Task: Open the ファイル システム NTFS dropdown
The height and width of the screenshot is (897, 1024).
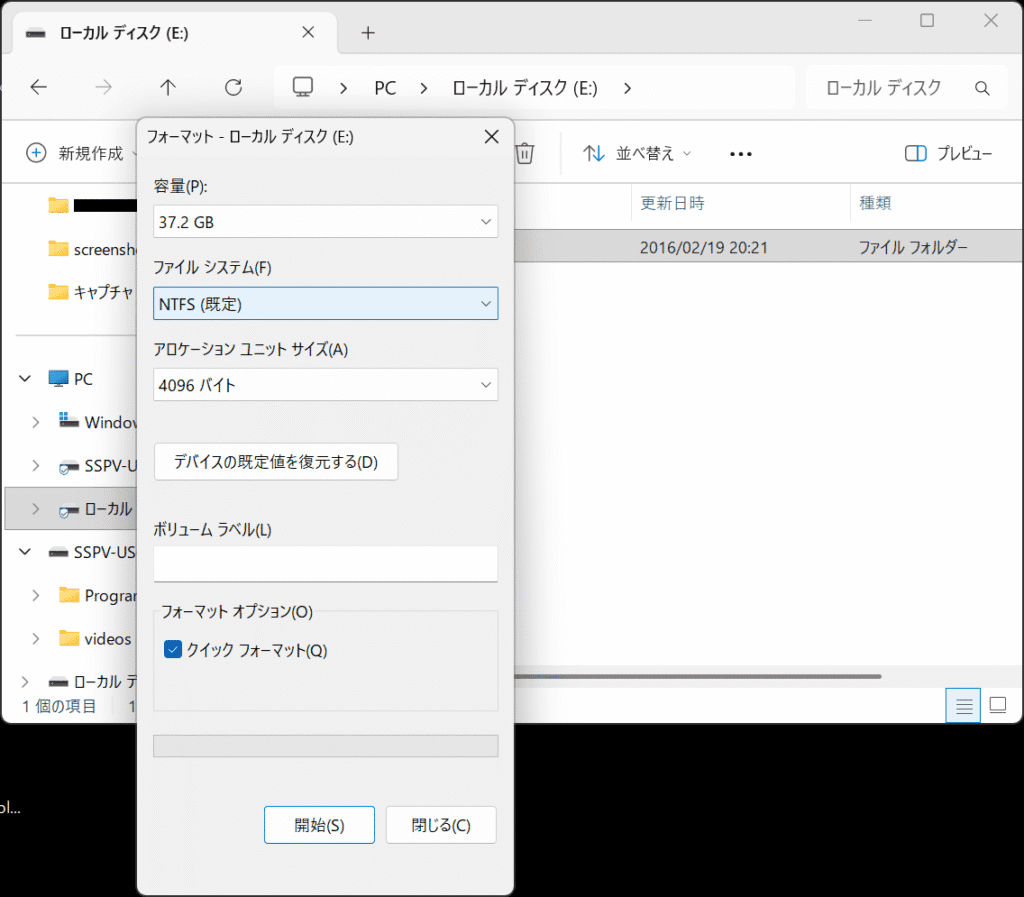Action: point(325,304)
